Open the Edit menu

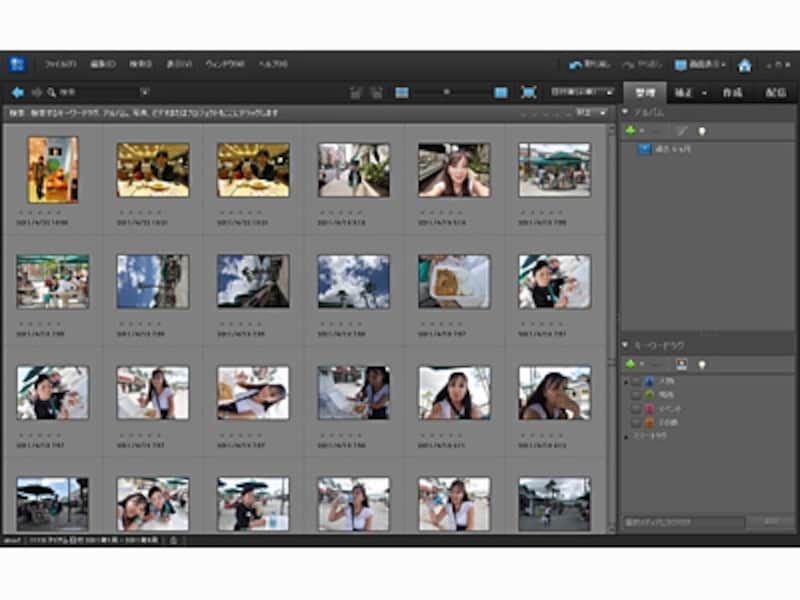coord(103,64)
